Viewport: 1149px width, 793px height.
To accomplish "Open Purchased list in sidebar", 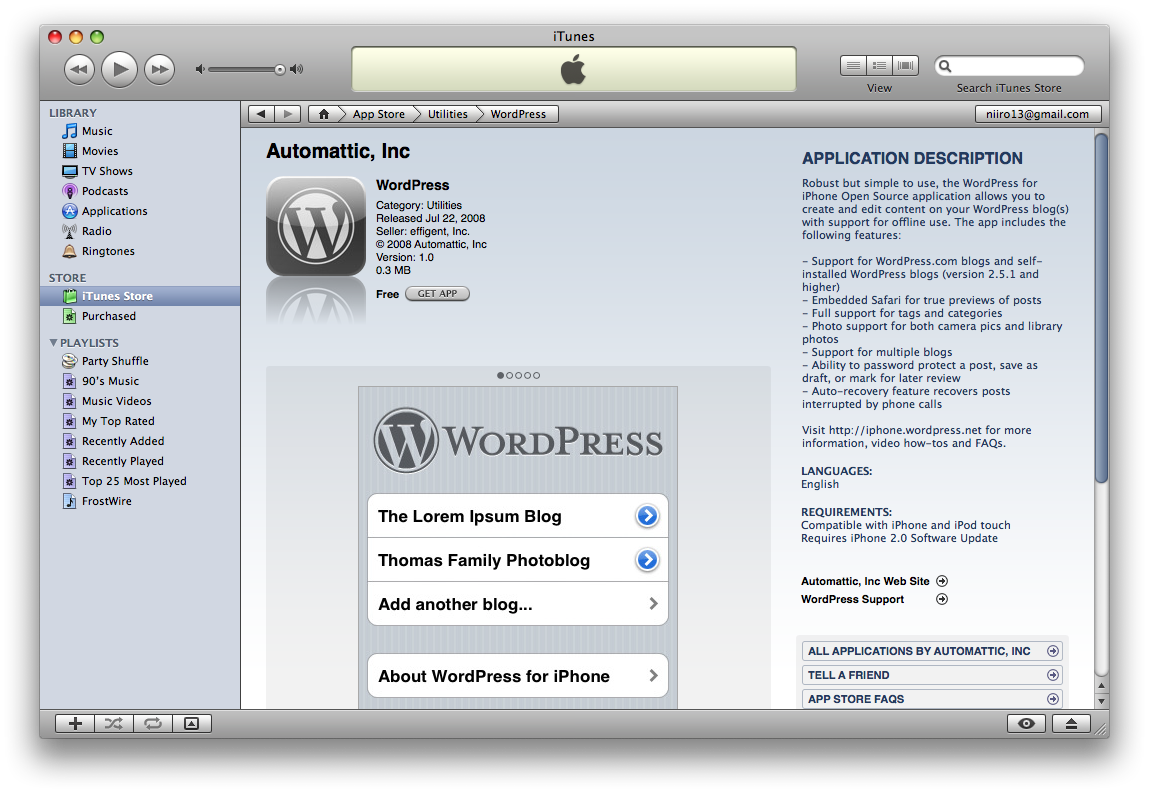I will 140,316.
